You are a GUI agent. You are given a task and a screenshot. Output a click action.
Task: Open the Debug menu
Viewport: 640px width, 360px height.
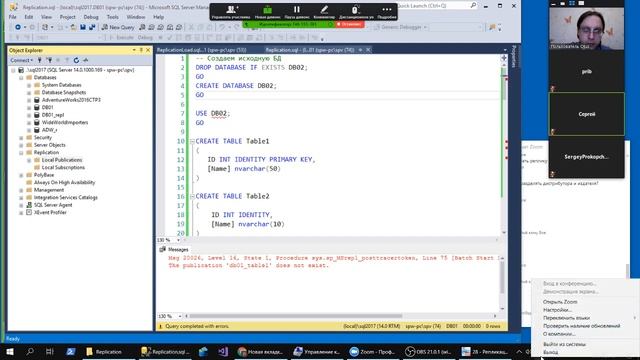[91, 17]
